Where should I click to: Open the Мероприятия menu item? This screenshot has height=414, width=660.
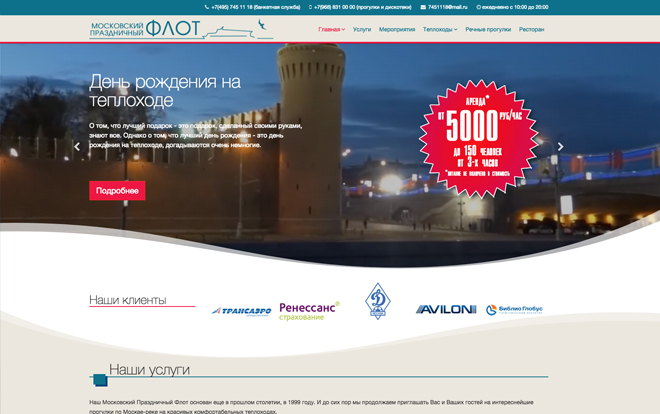coord(397,29)
